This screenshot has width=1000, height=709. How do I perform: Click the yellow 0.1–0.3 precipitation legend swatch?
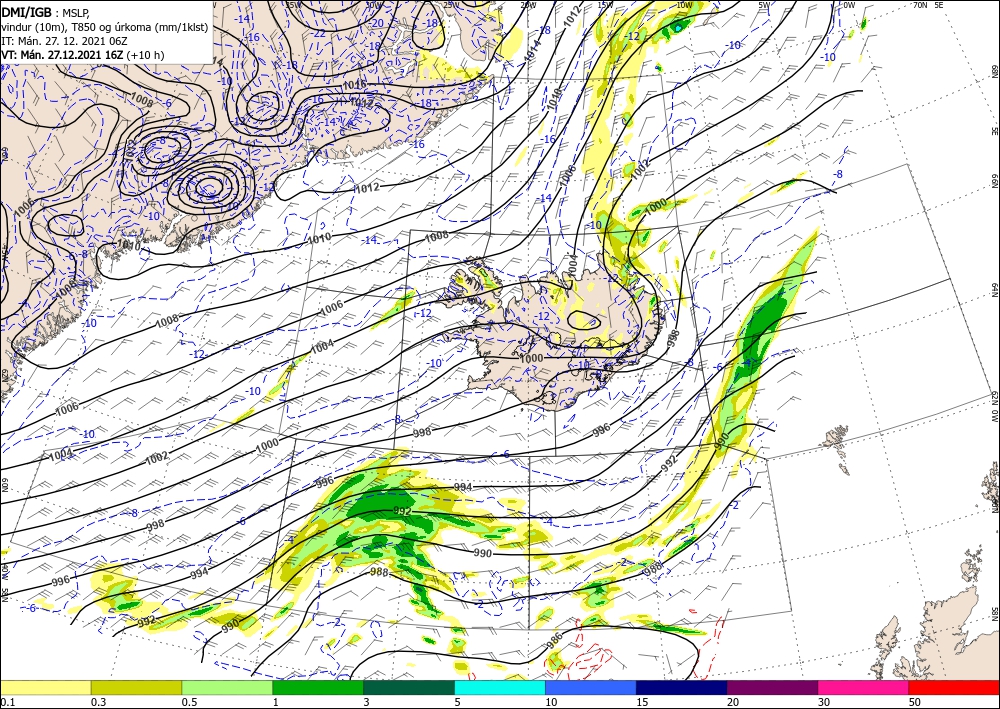45,687
